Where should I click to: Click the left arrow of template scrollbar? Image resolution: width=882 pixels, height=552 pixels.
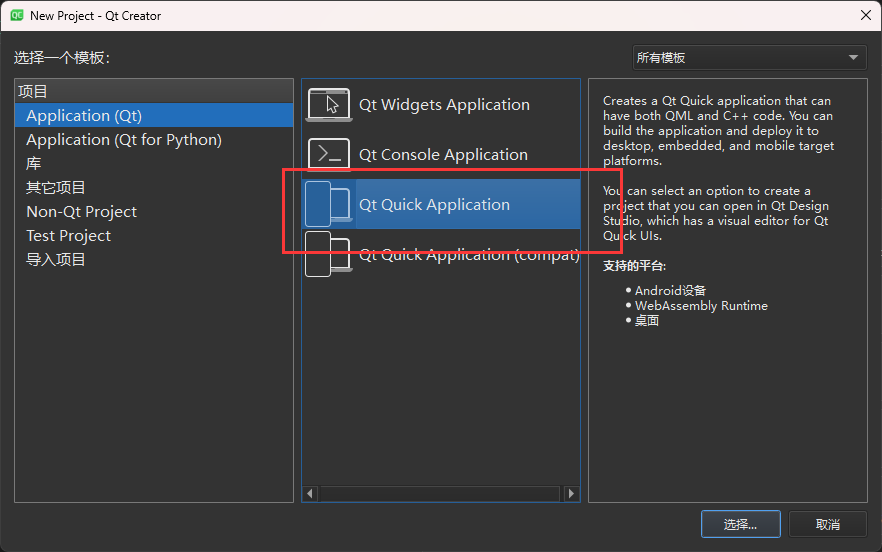(x=310, y=493)
